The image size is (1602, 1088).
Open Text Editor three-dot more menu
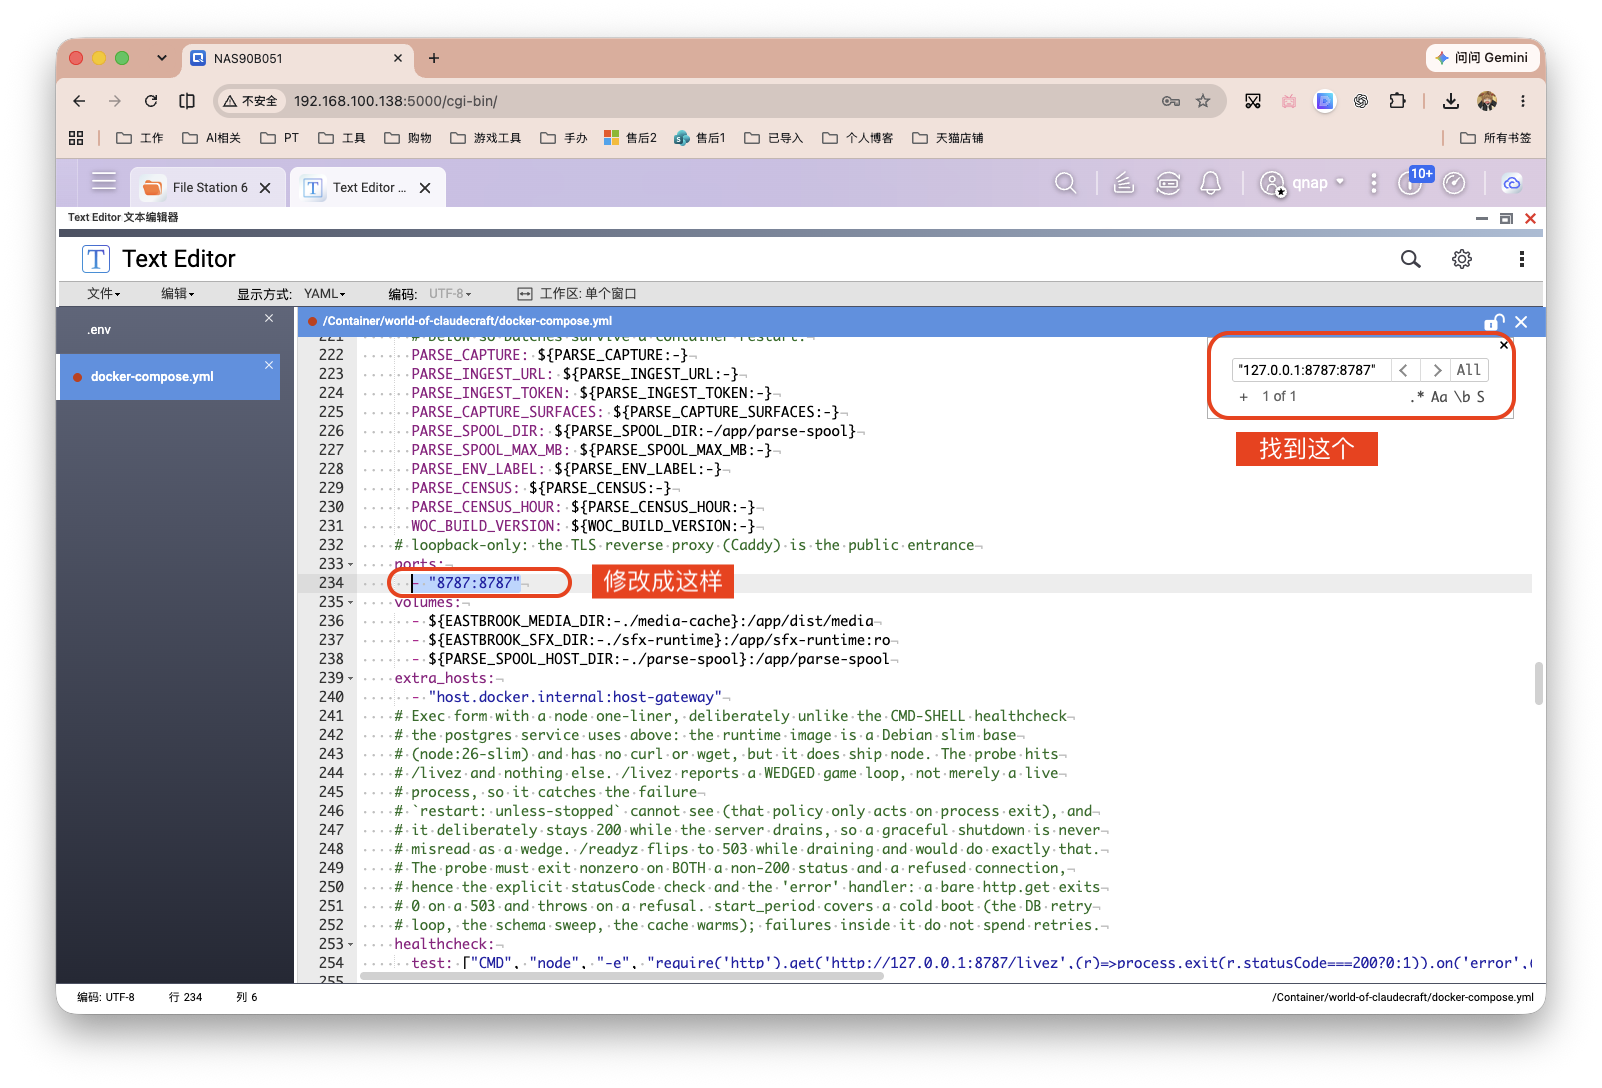tap(1522, 259)
